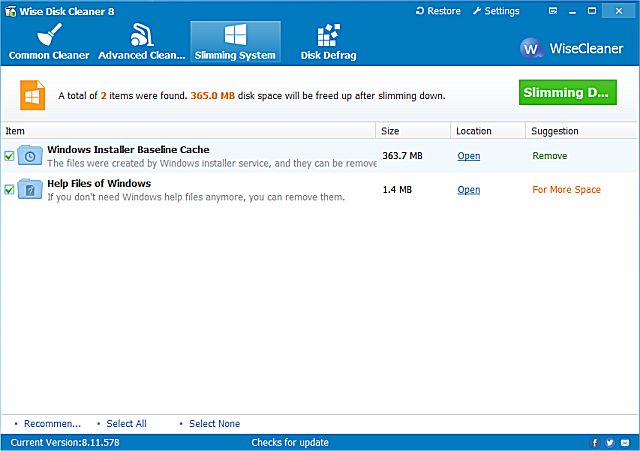Viewport: 640px width, 451px height.
Task: Click the Suggestion column header
Action: point(582,131)
